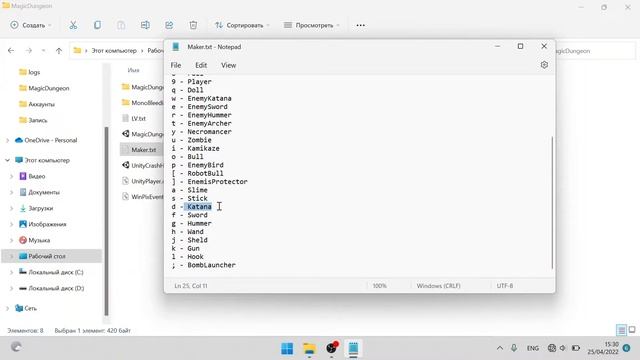Open the Notepad Edit menu

coord(201,65)
